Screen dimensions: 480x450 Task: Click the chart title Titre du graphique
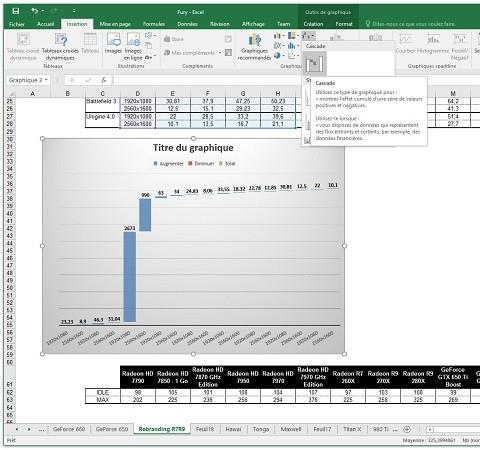click(193, 148)
